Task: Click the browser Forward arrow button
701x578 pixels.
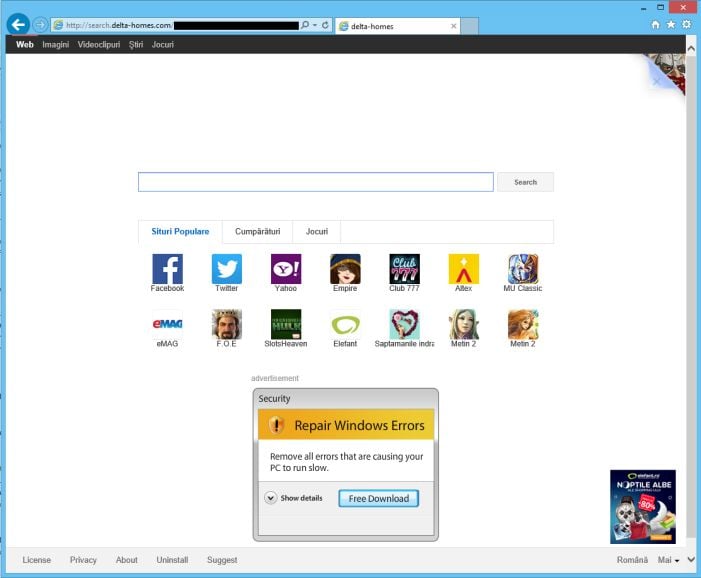Action: pyautogui.click(x=40, y=25)
